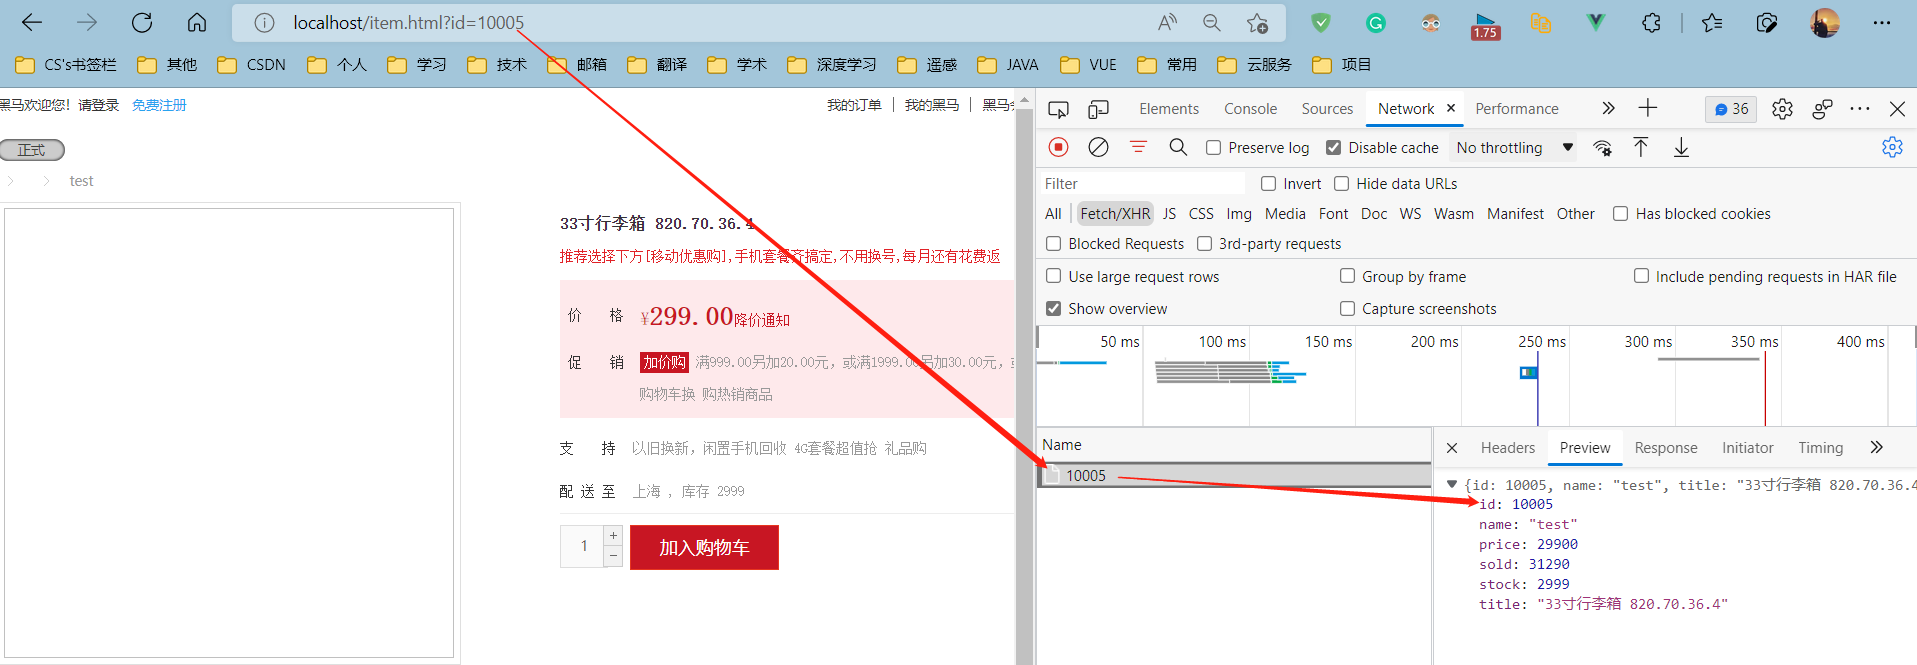
Task: Add a new DevTools tool tab
Action: click(1648, 108)
